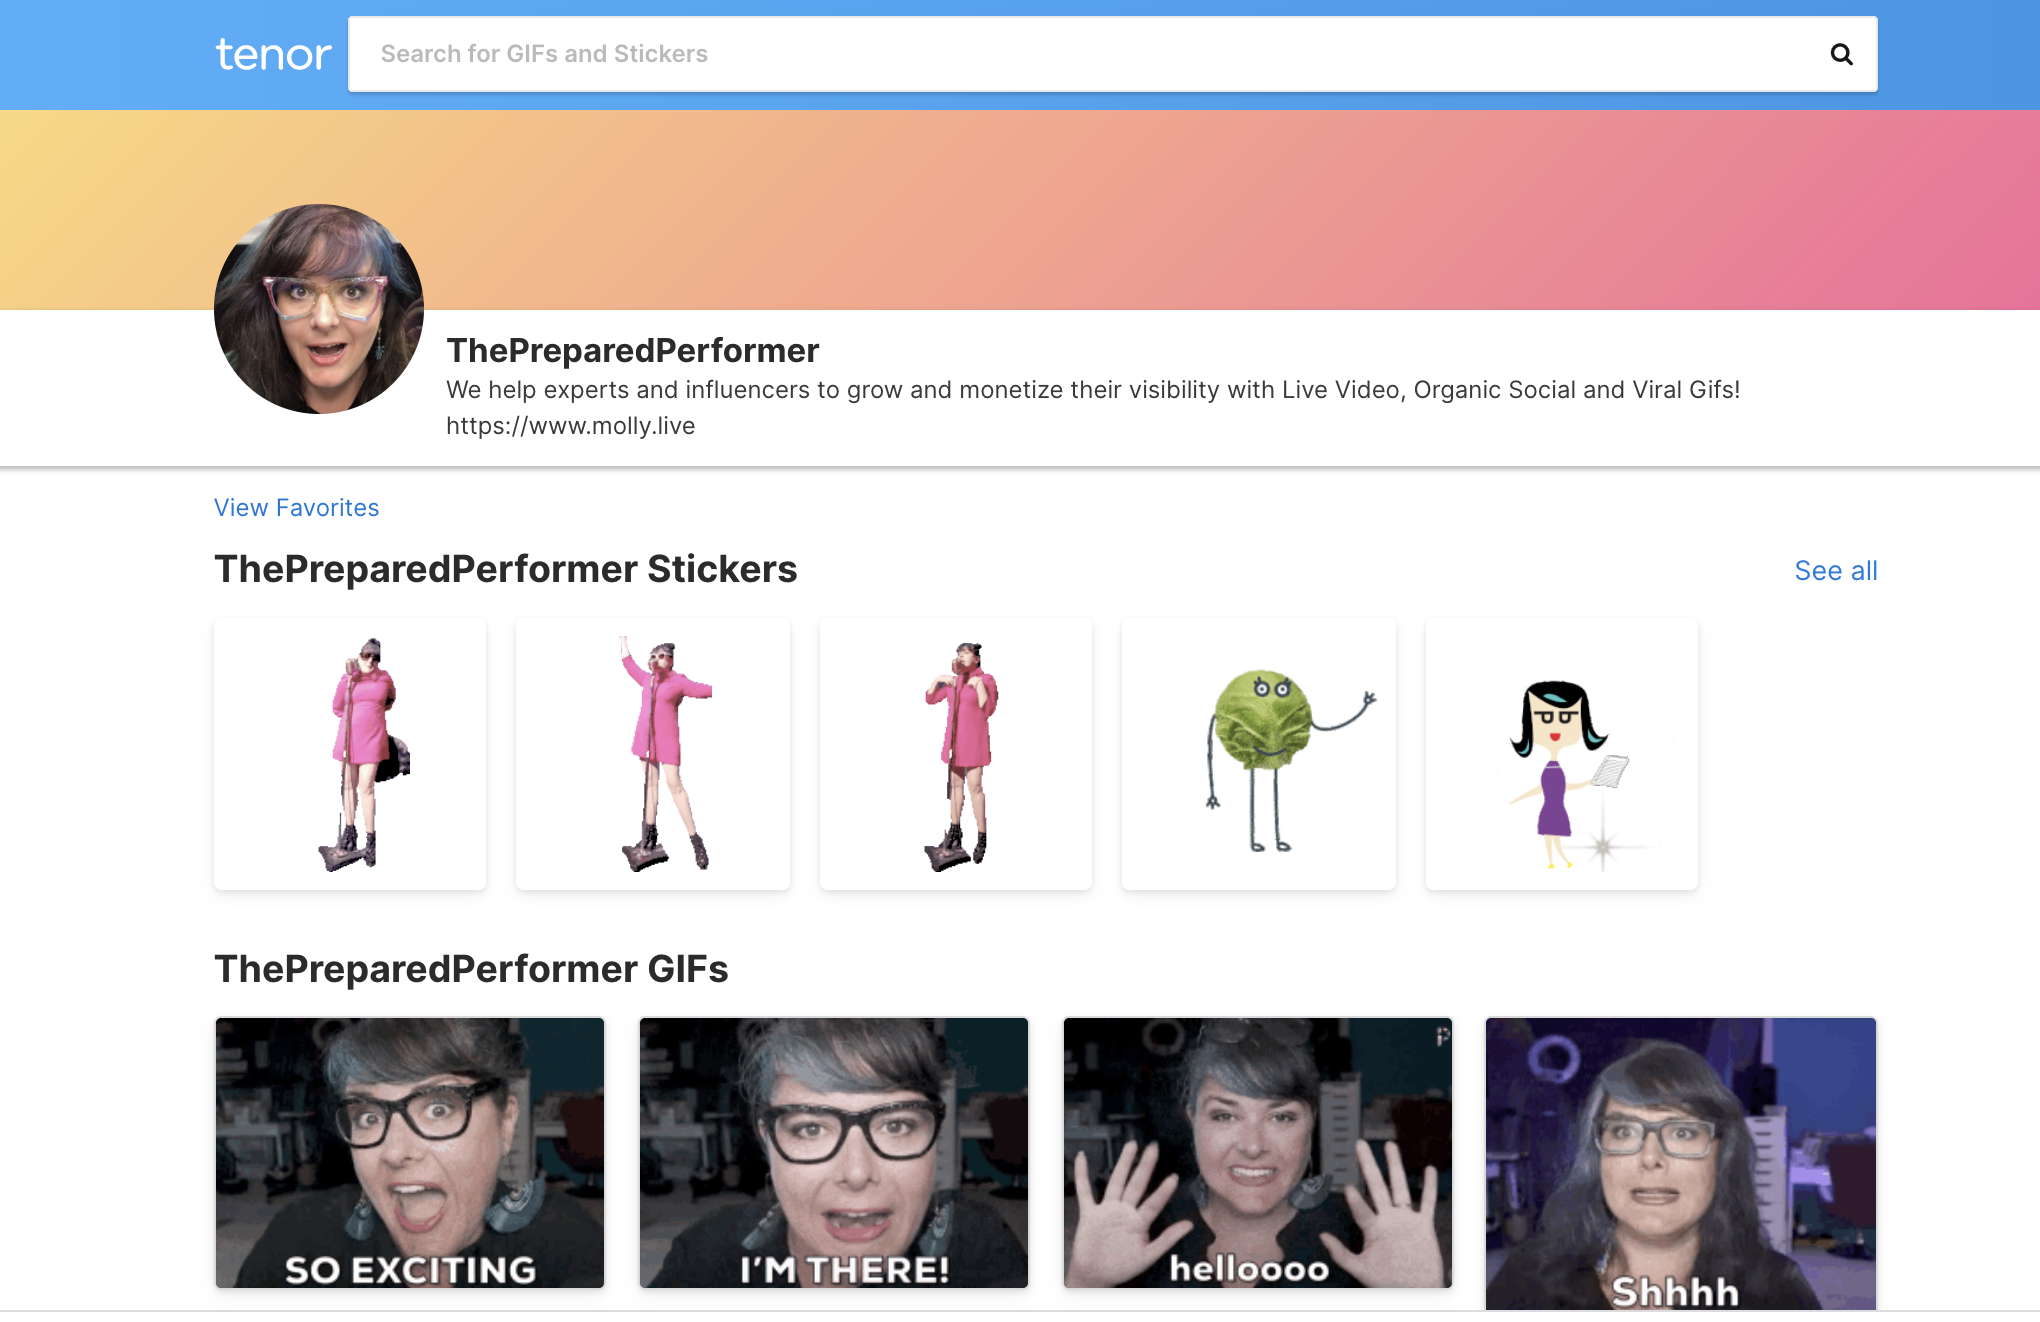Open View Favorites link
This screenshot has height=1322, width=2040.
(296, 508)
